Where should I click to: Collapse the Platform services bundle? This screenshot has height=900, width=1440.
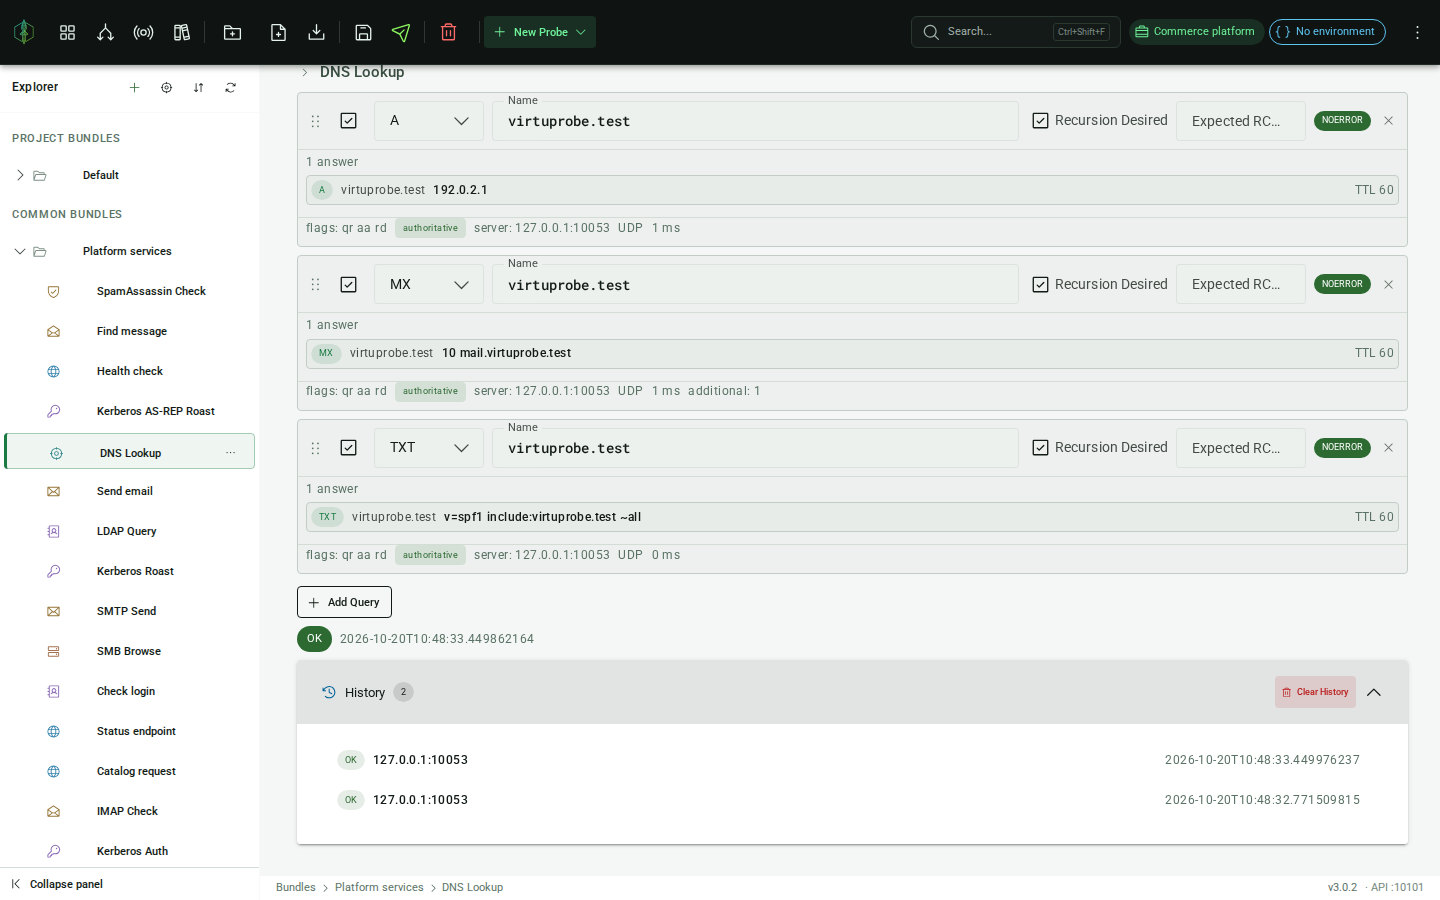tap(20, 251)
